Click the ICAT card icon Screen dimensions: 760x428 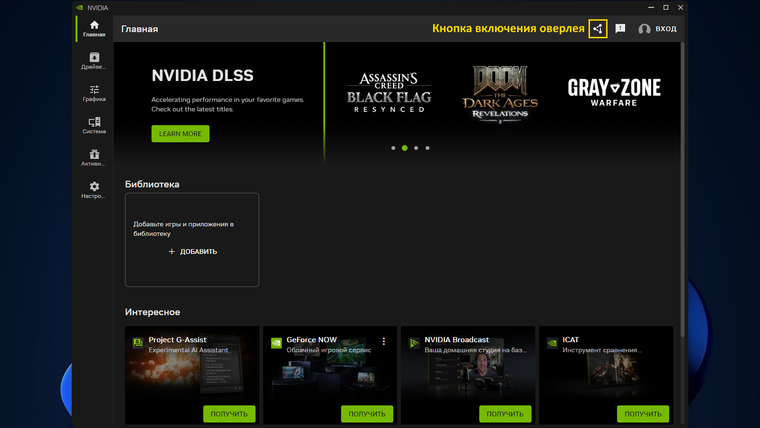point(552,343)
